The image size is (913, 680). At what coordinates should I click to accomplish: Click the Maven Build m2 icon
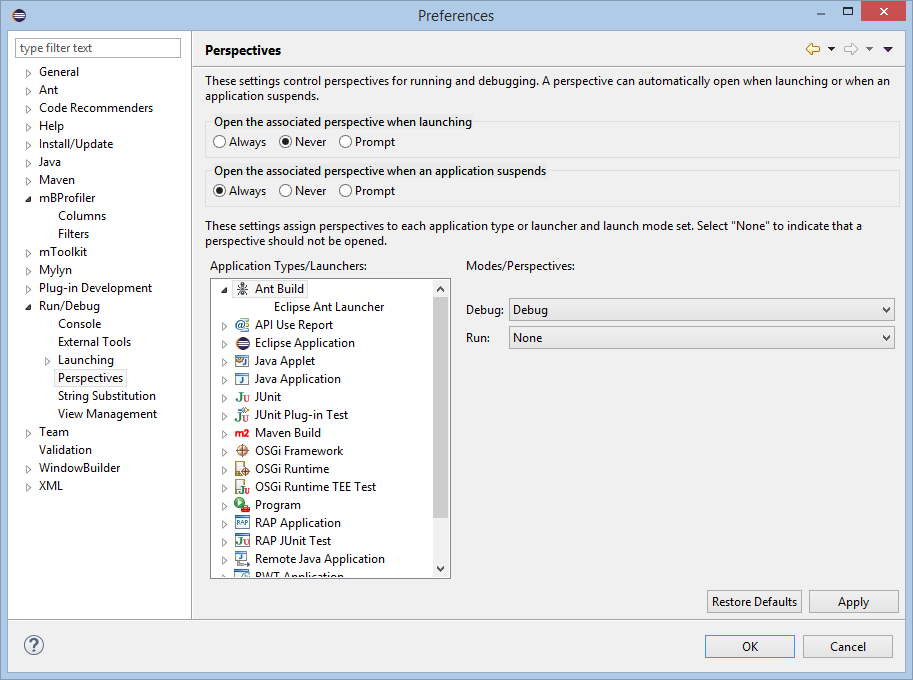click(x=242, y=433)
